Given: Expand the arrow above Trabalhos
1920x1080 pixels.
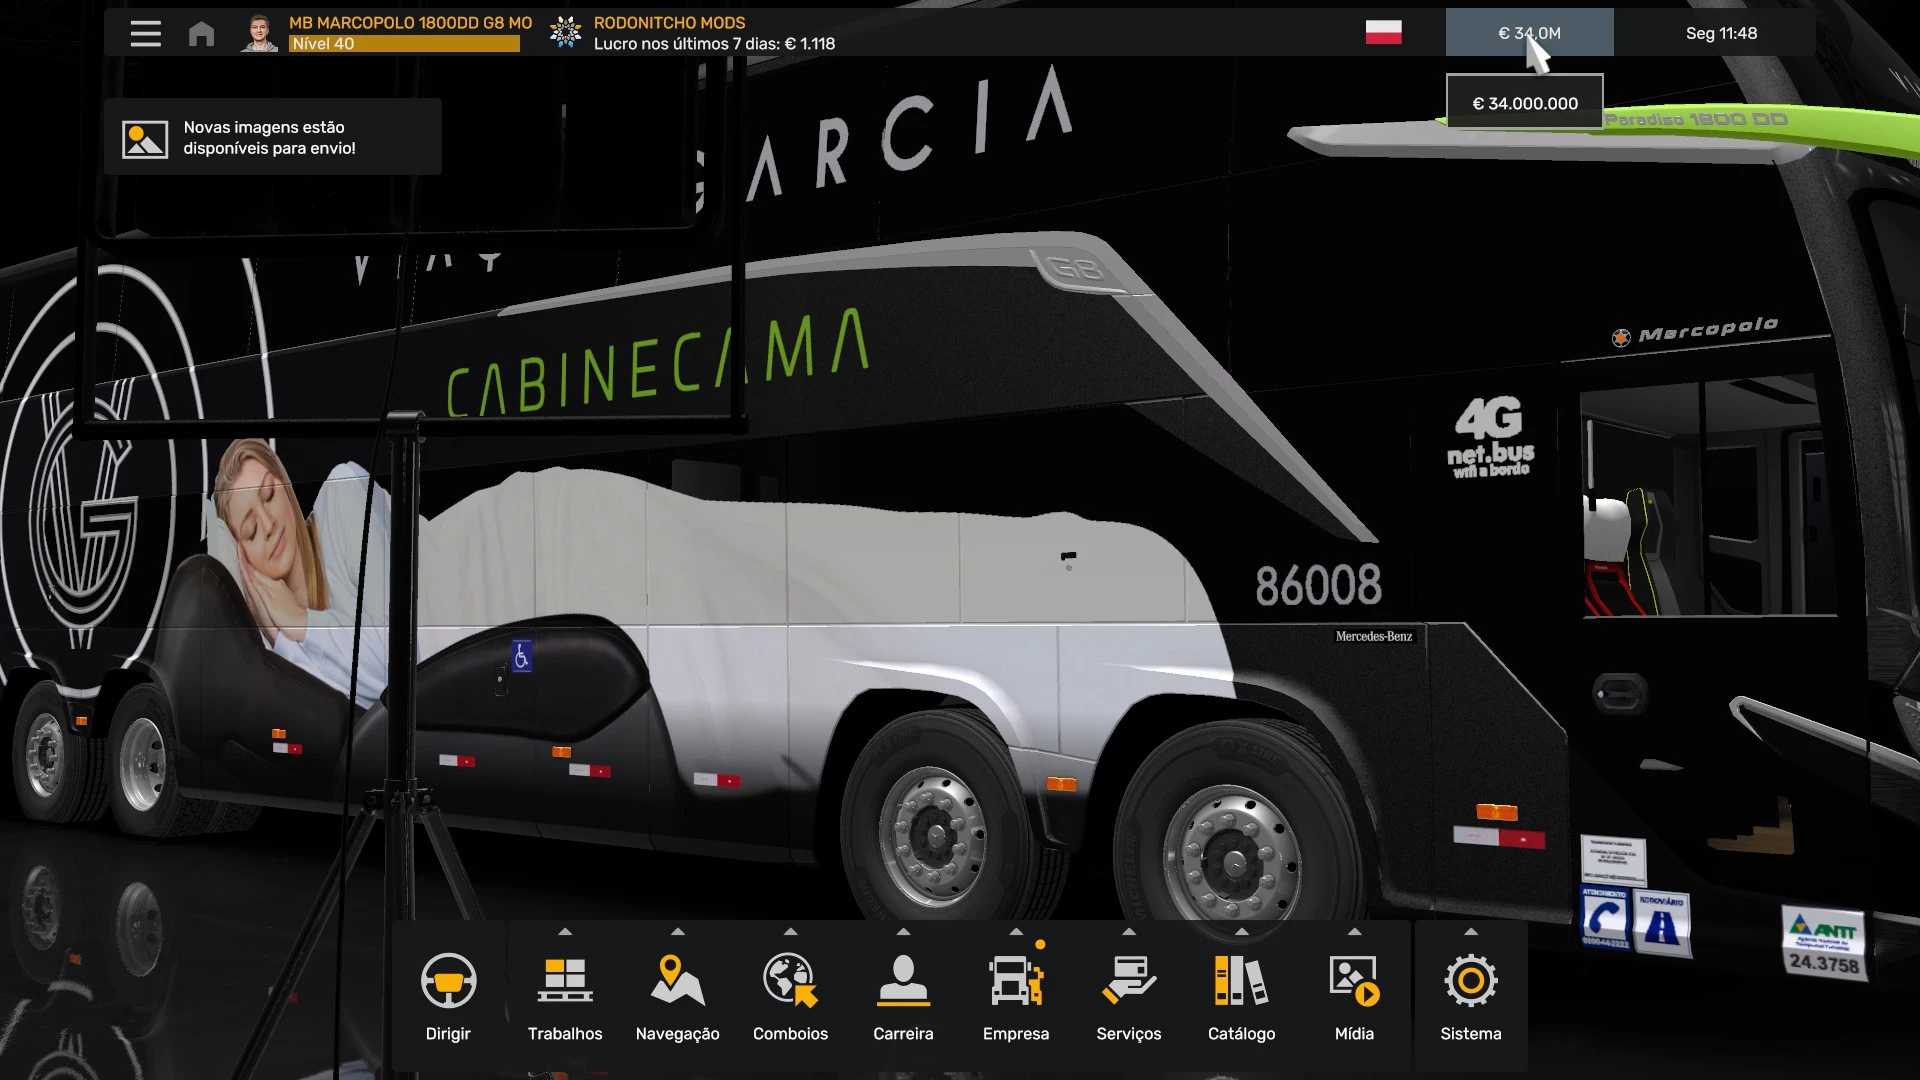Looking at the screenshot, I should 565,931.
